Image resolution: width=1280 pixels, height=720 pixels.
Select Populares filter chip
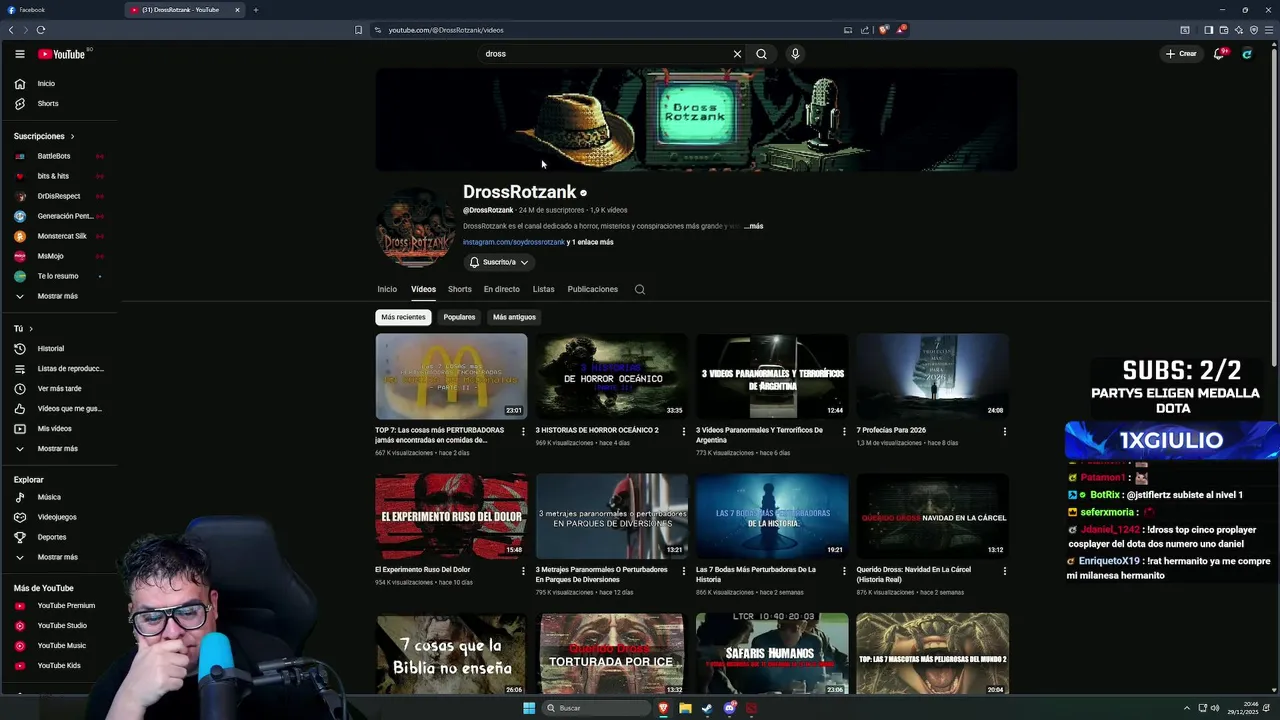(x=459, y=317)
